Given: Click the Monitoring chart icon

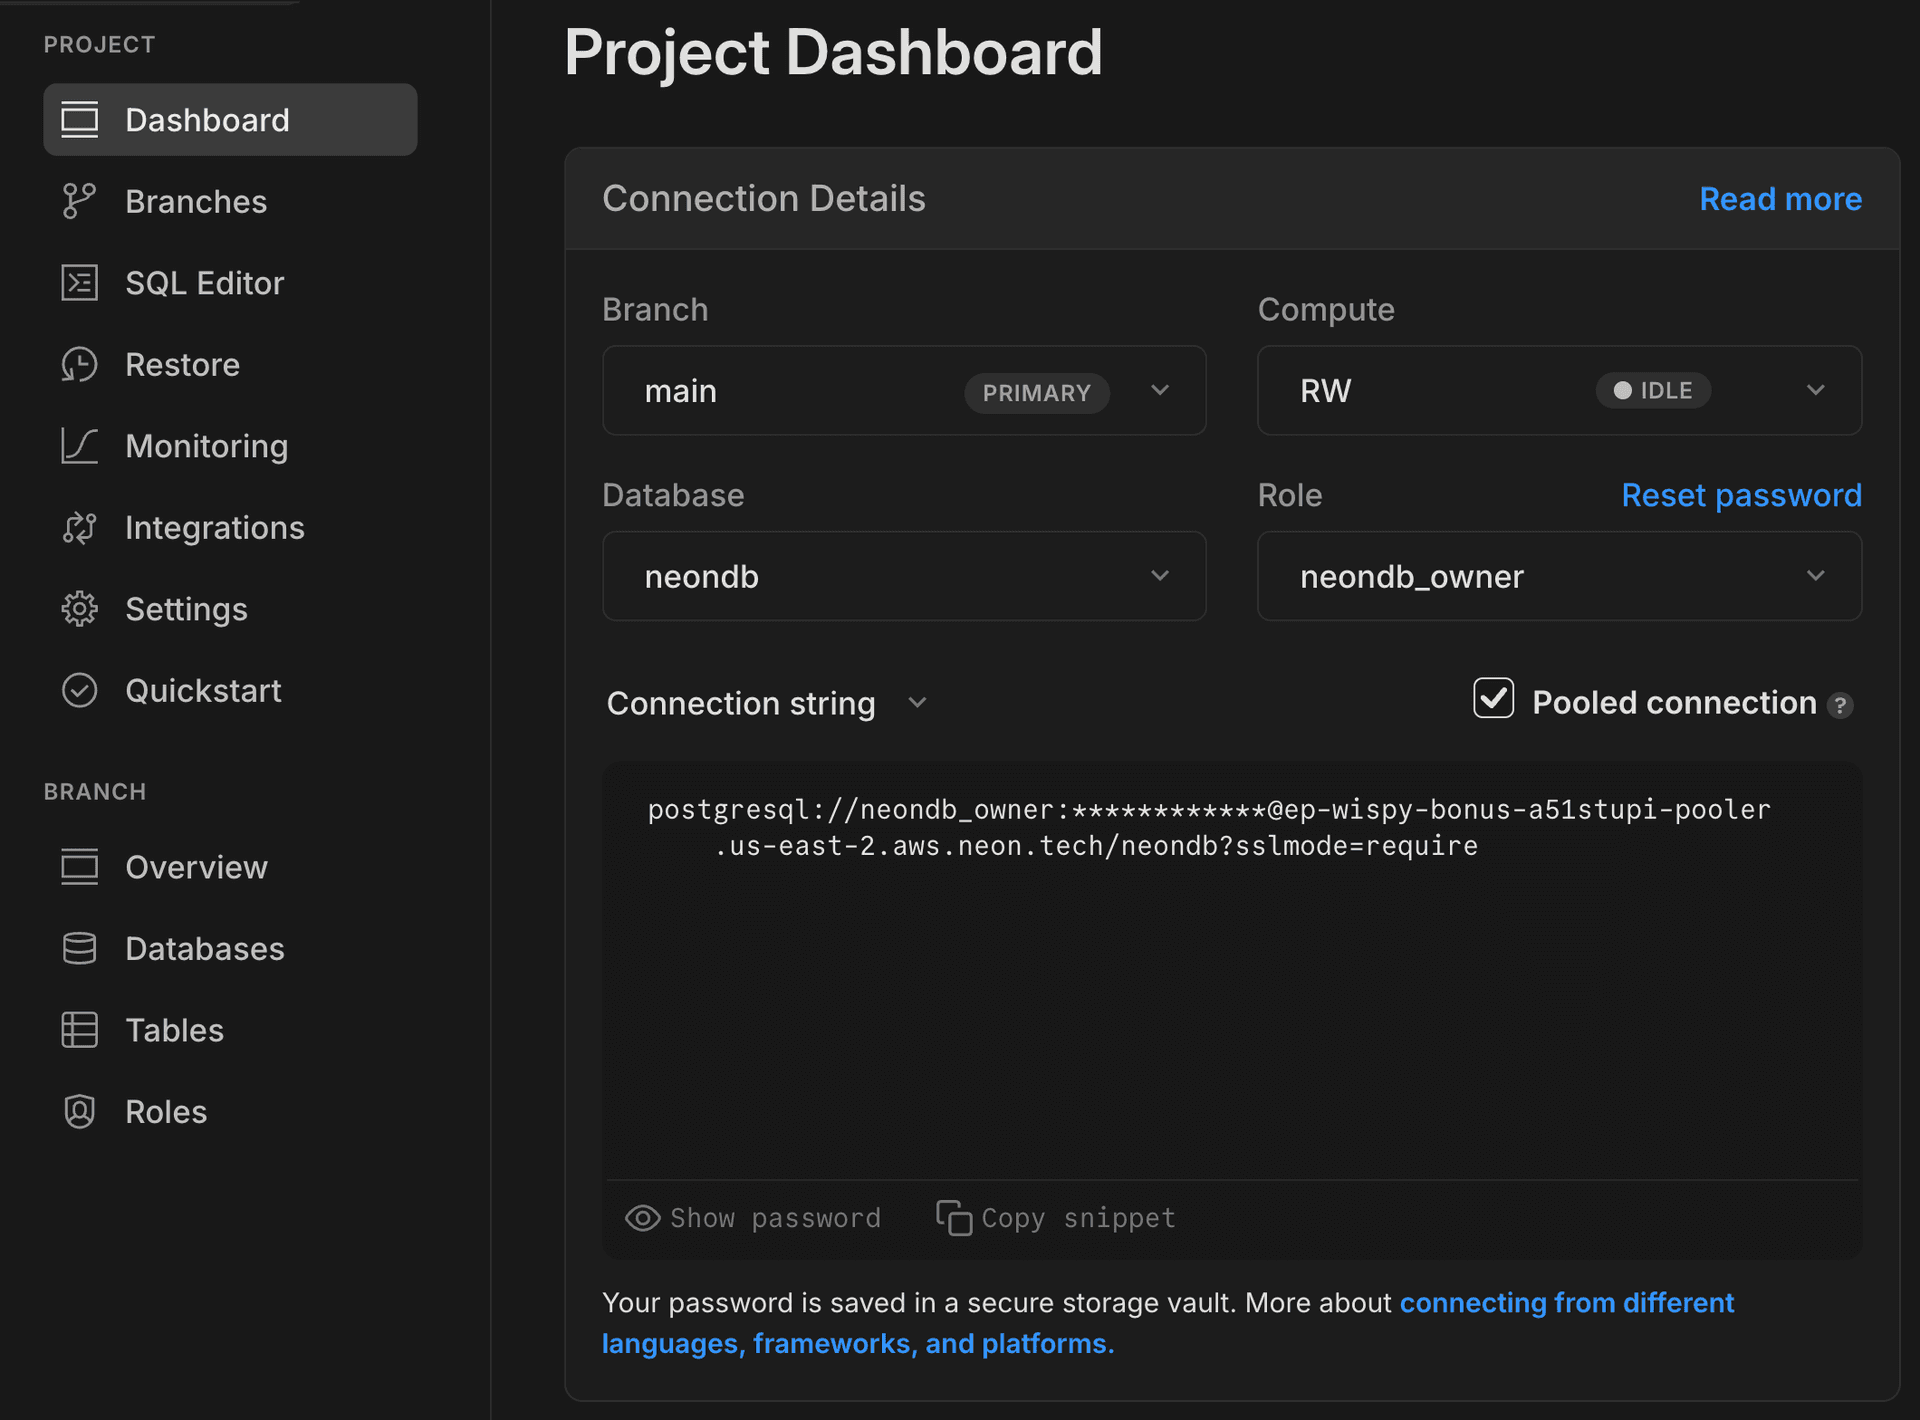Looking at the screenshot, I should pyautogui.click(x=79, y=446).
